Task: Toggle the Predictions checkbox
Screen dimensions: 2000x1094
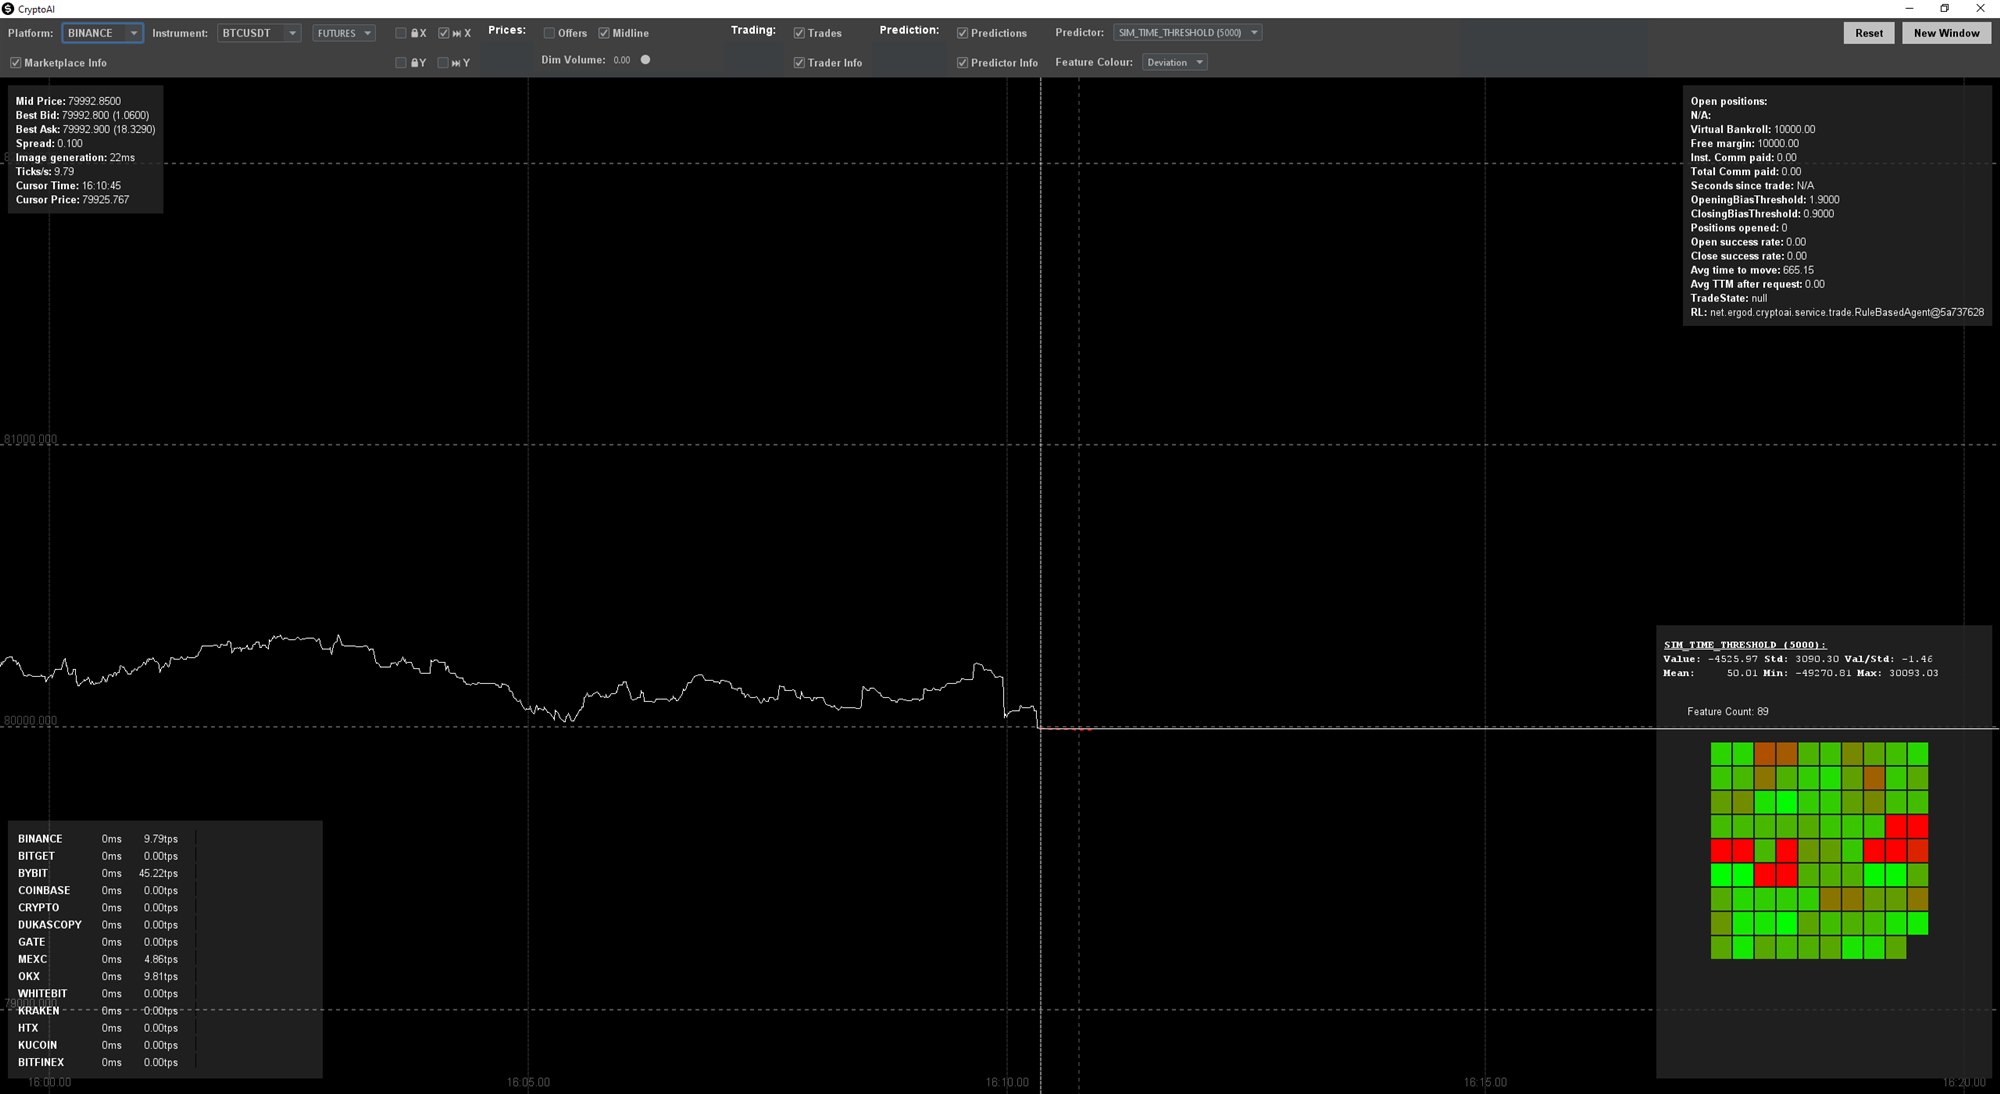Action: [962, 33]
